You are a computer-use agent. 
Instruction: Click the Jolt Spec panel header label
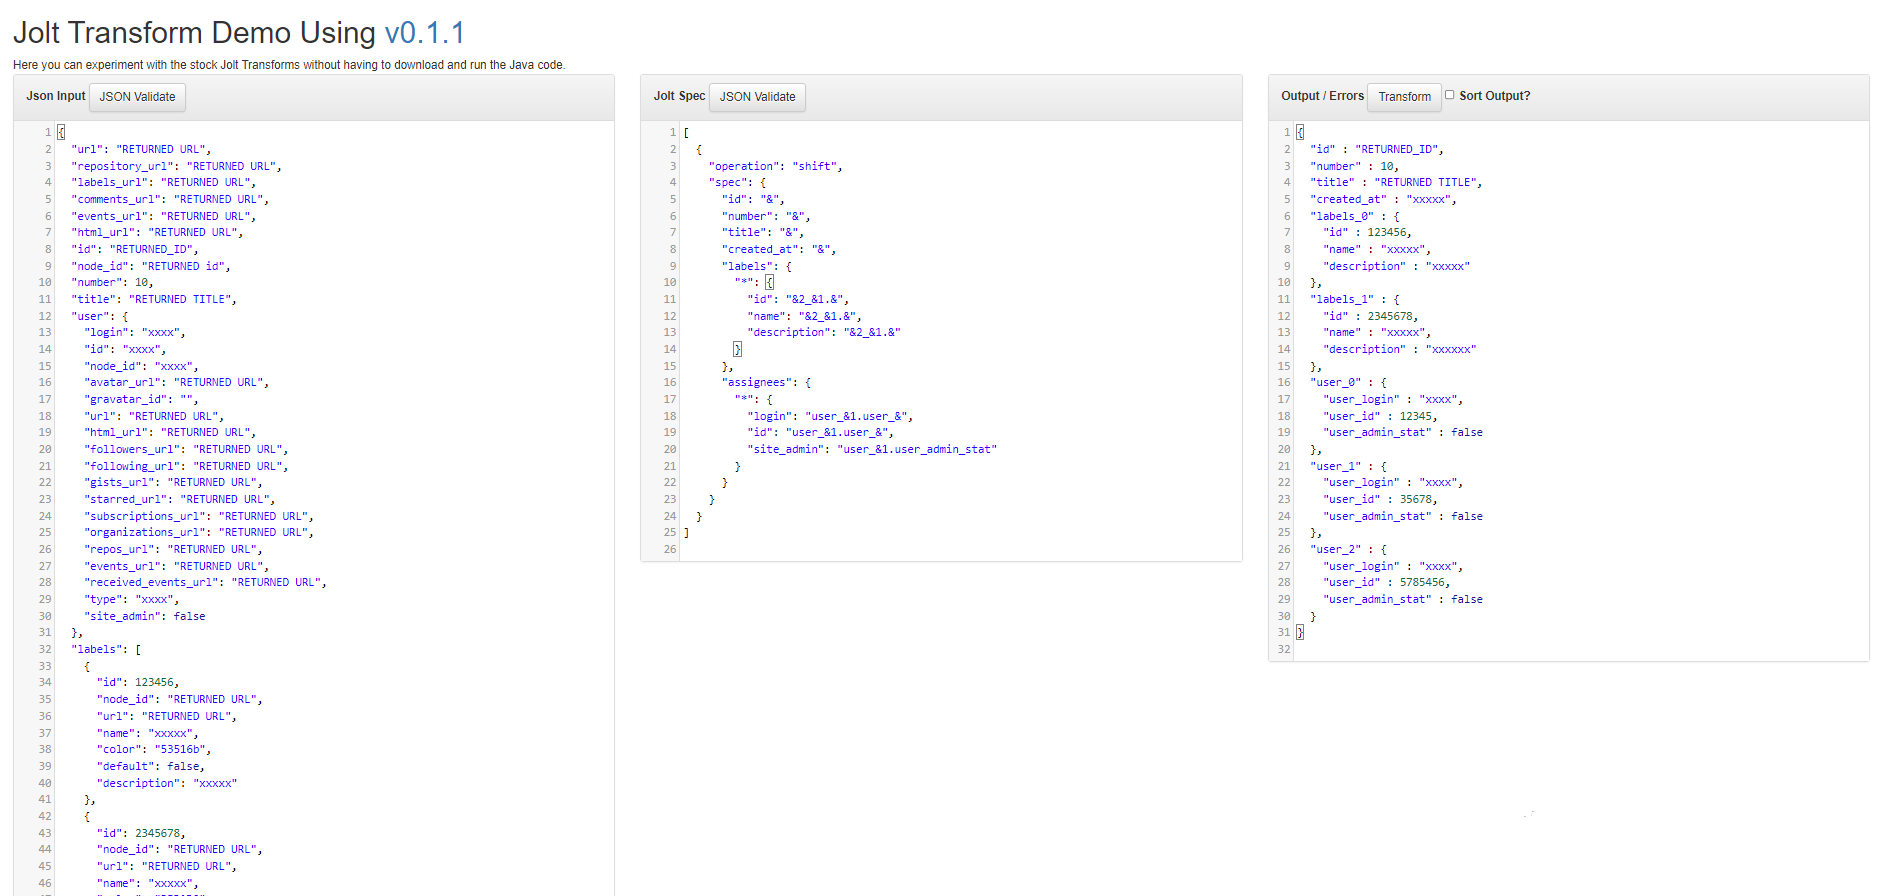coord(679,96)
